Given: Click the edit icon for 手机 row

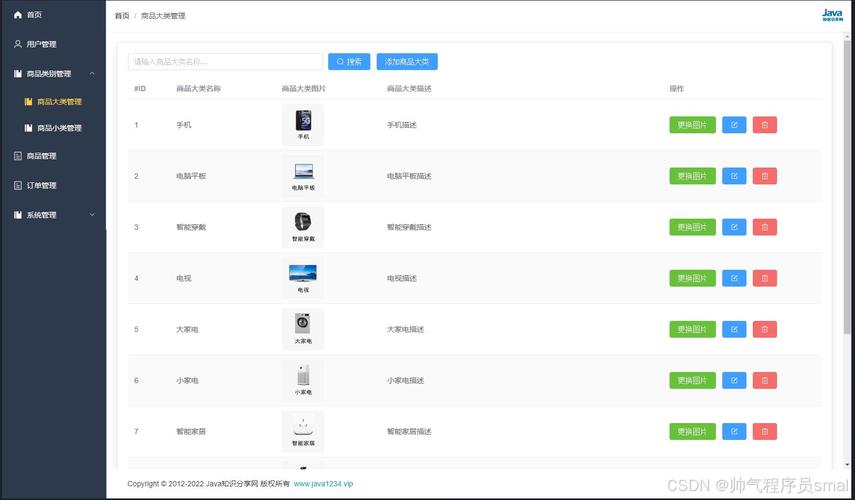Looking at the screenshot, I should point(734,125).
